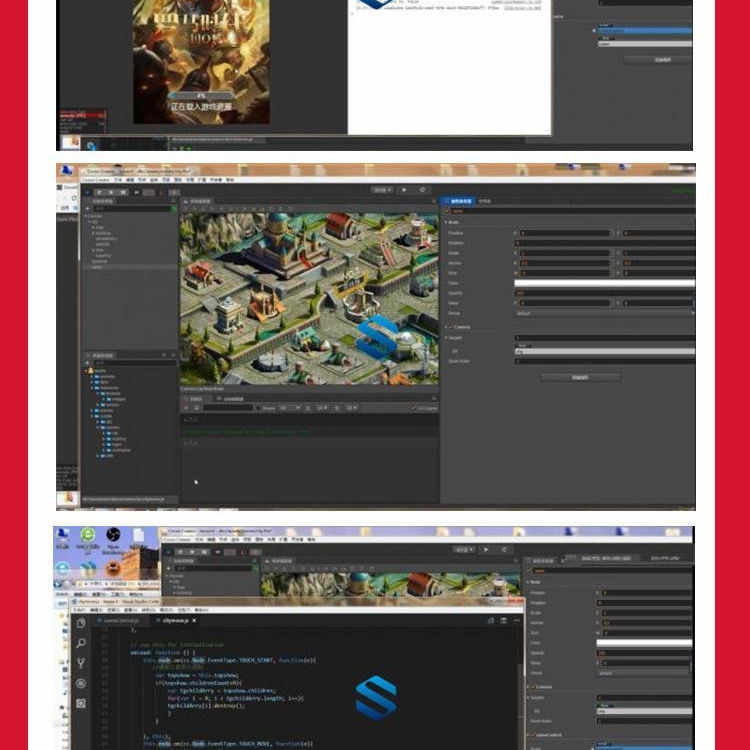This screenshot has width=750, height=750.
Task: Click the play preview button above the full city scene
Action: [404, 190]
